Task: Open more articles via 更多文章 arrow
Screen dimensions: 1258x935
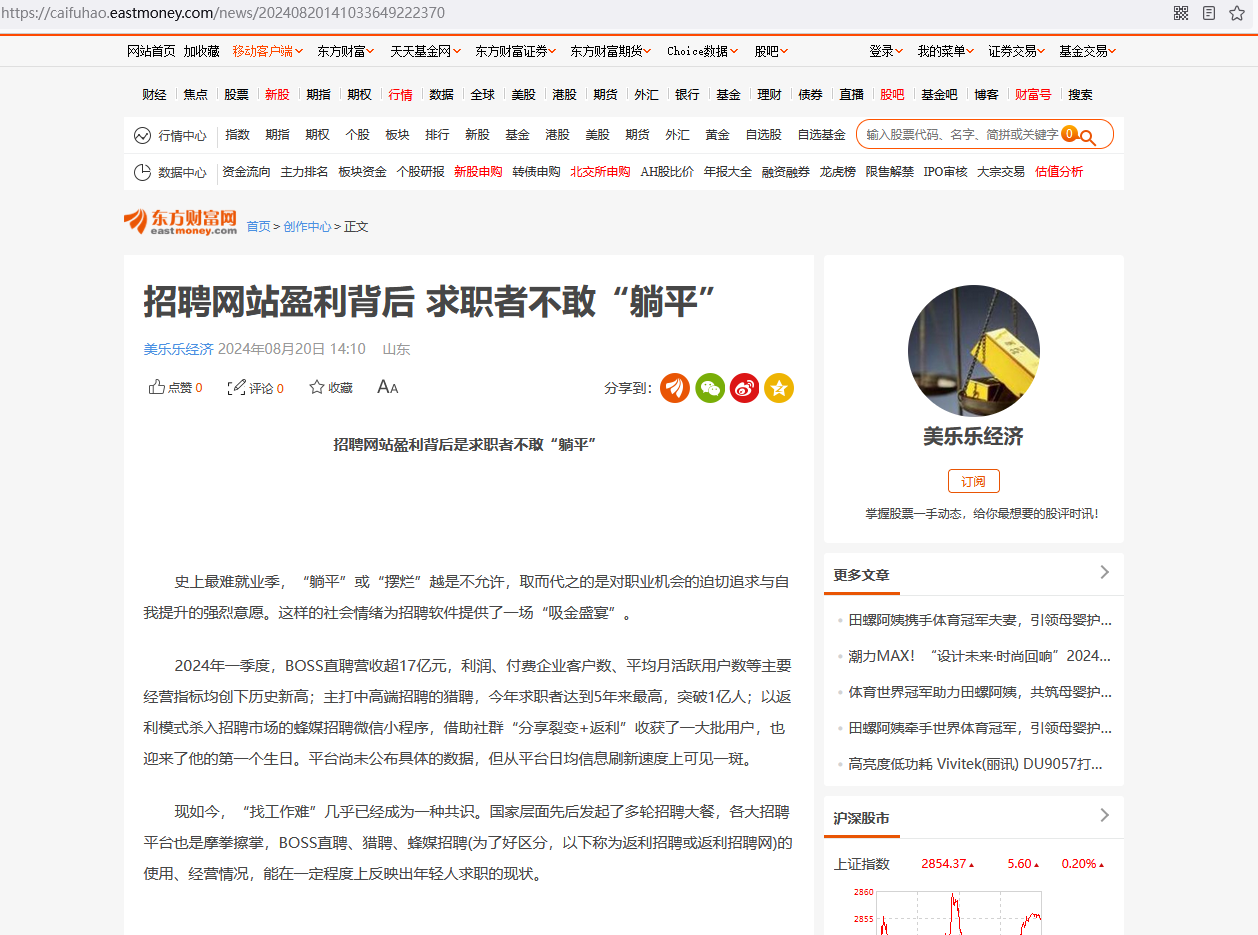Action: point(1104,572)
